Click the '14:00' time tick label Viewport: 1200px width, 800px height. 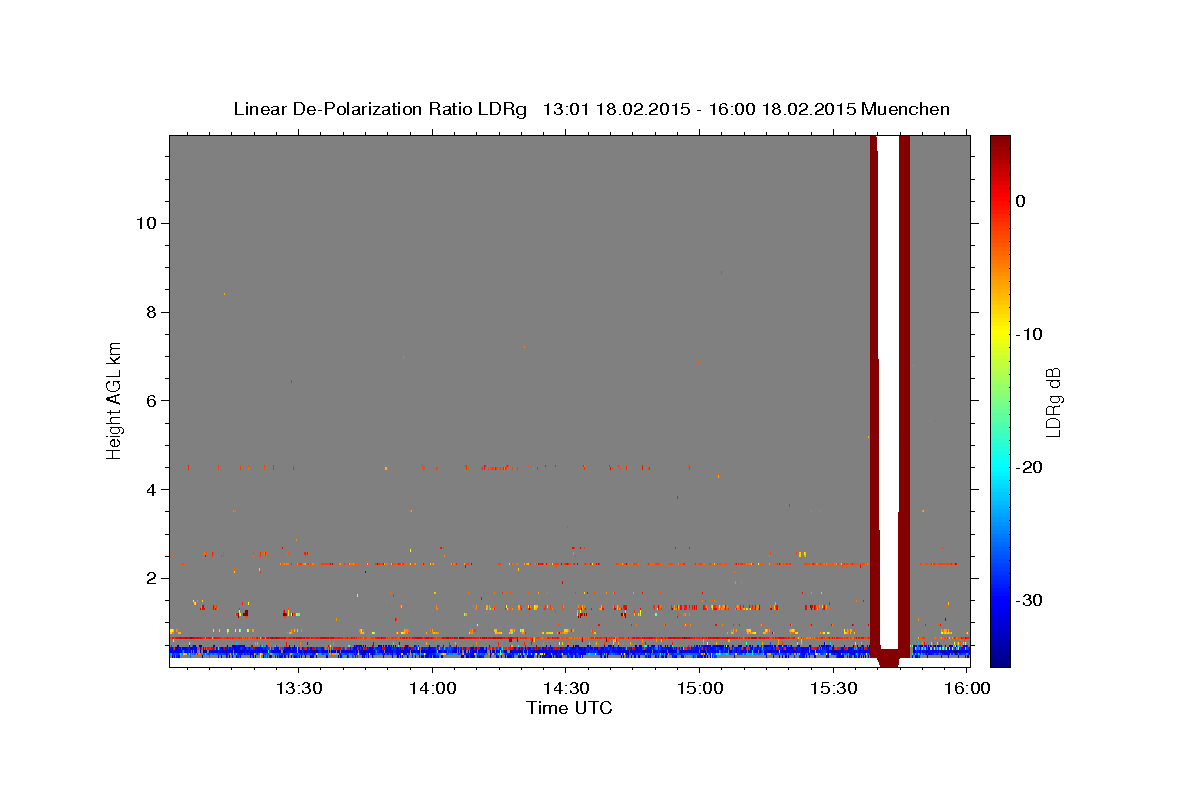tap(432, 689)
